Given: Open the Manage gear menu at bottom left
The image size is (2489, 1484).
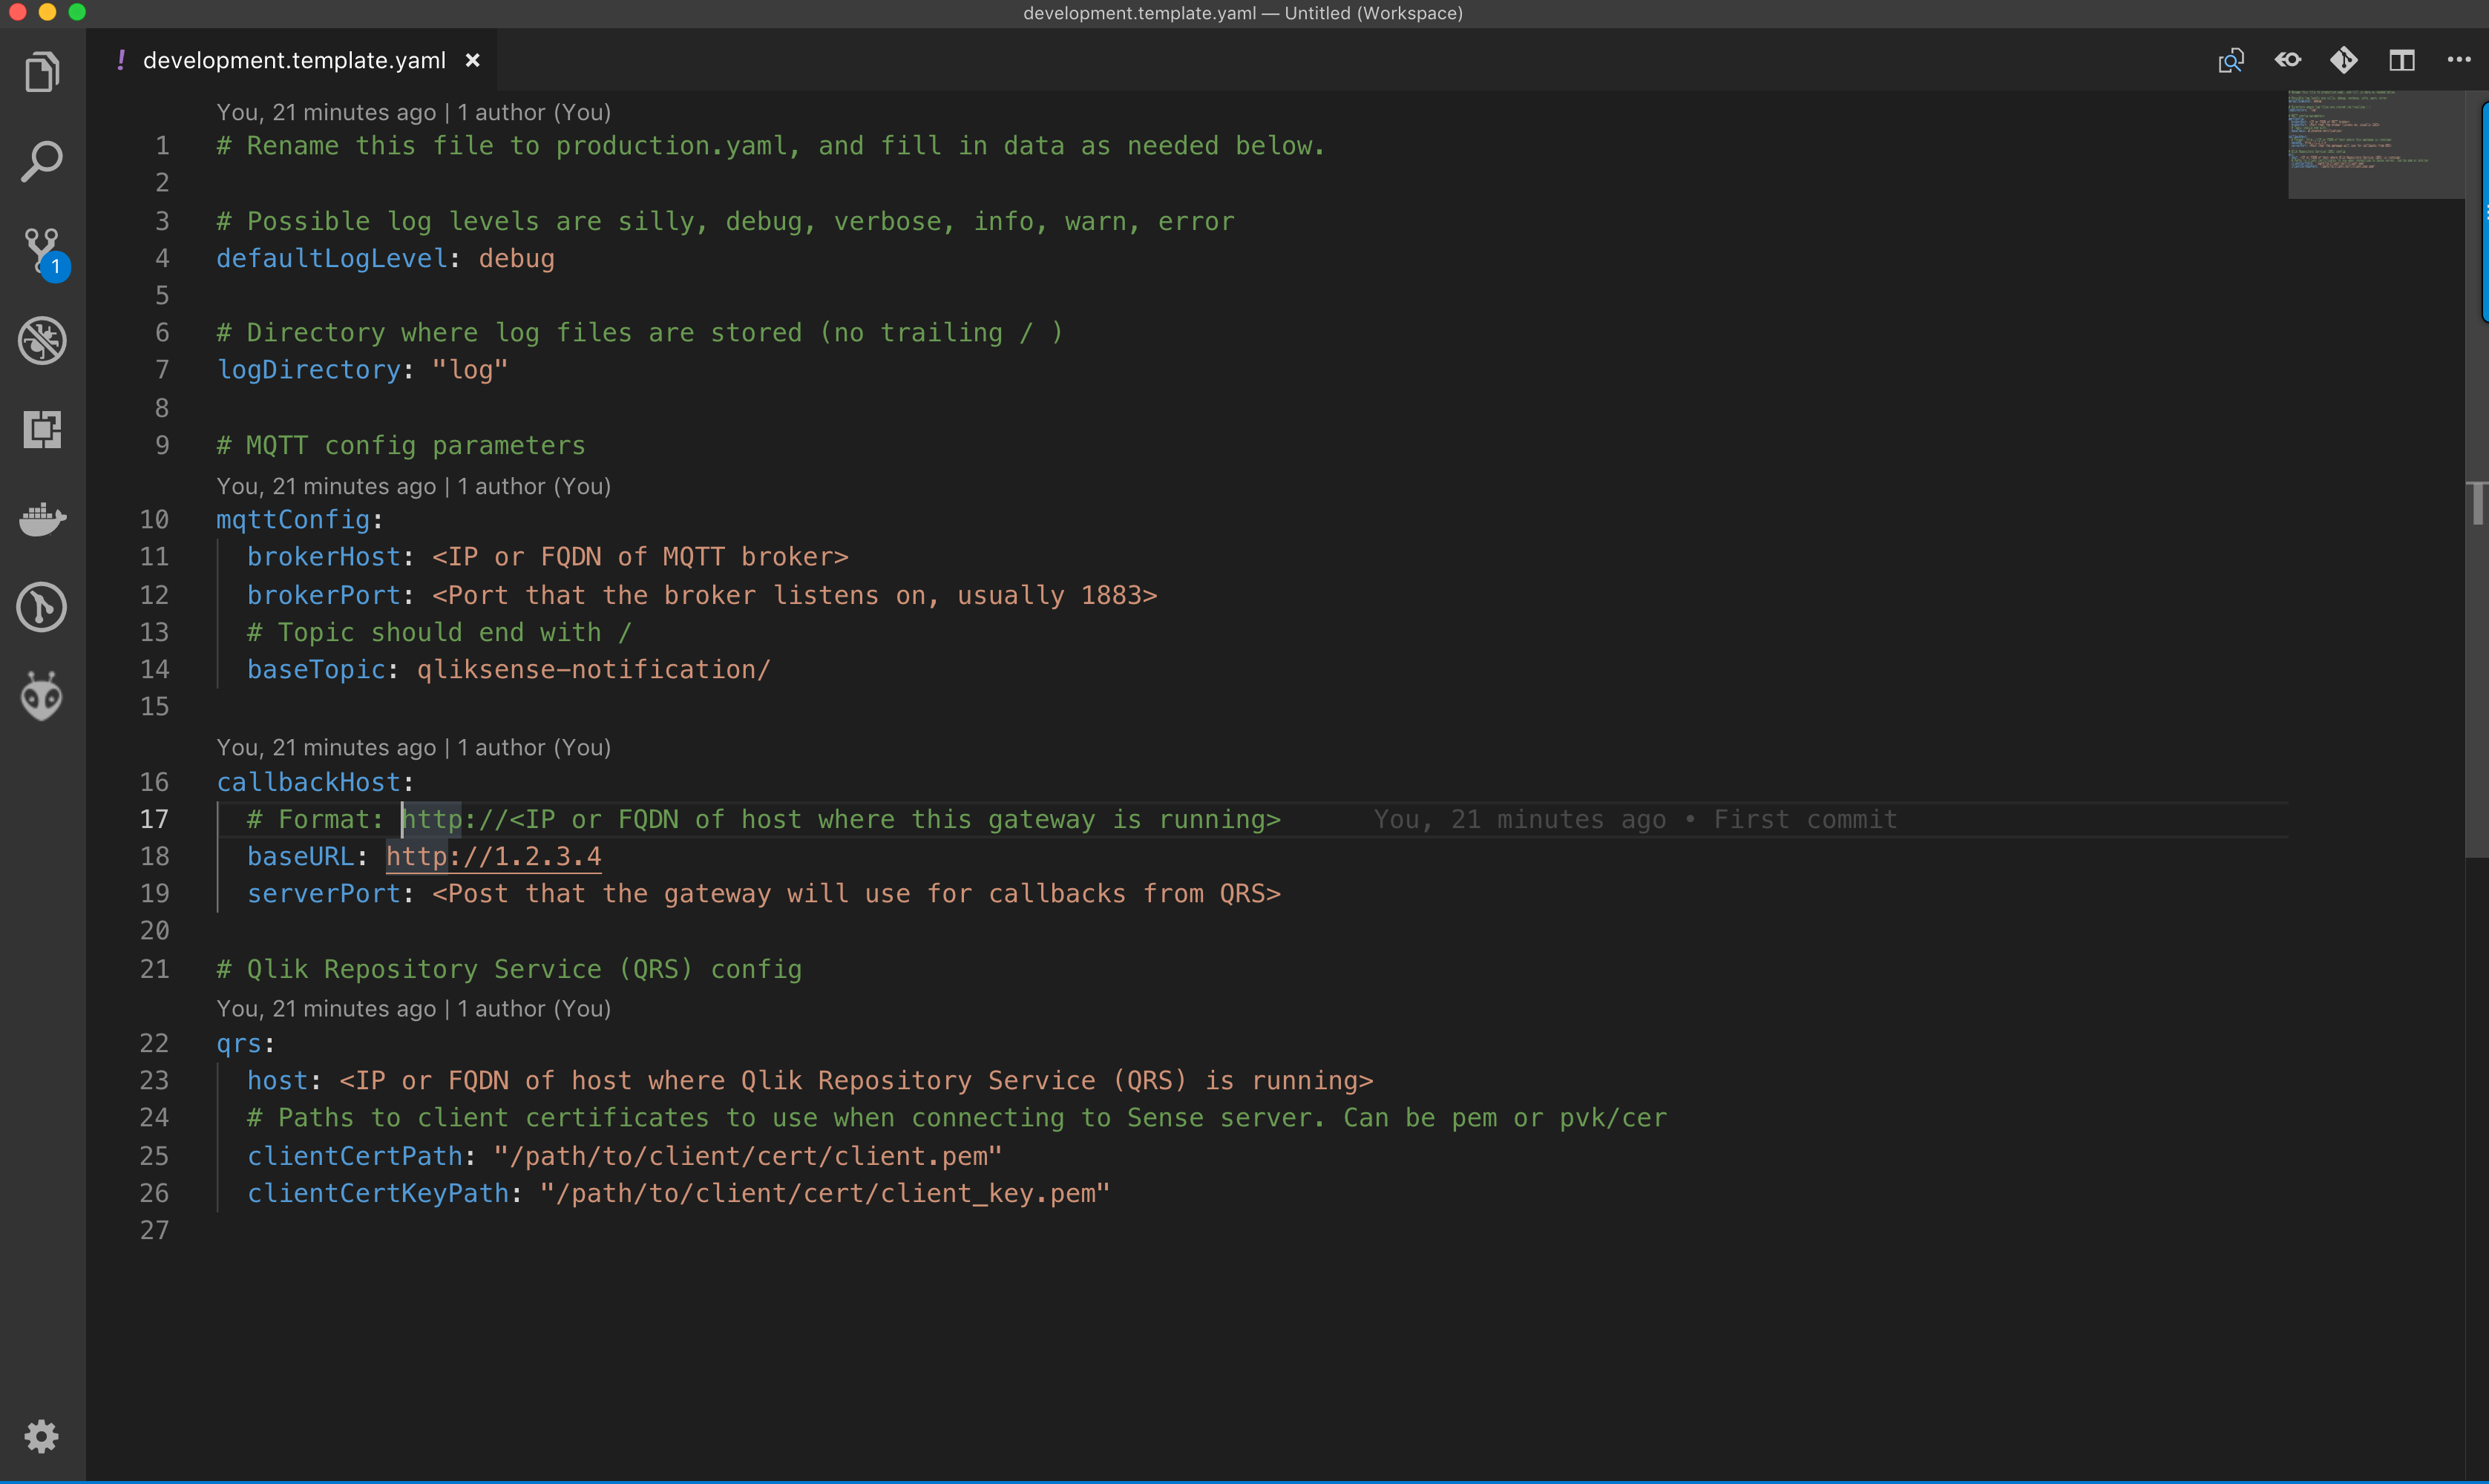Looking at the screenshot, I should pyautogui.click(x=42, y=1436).
